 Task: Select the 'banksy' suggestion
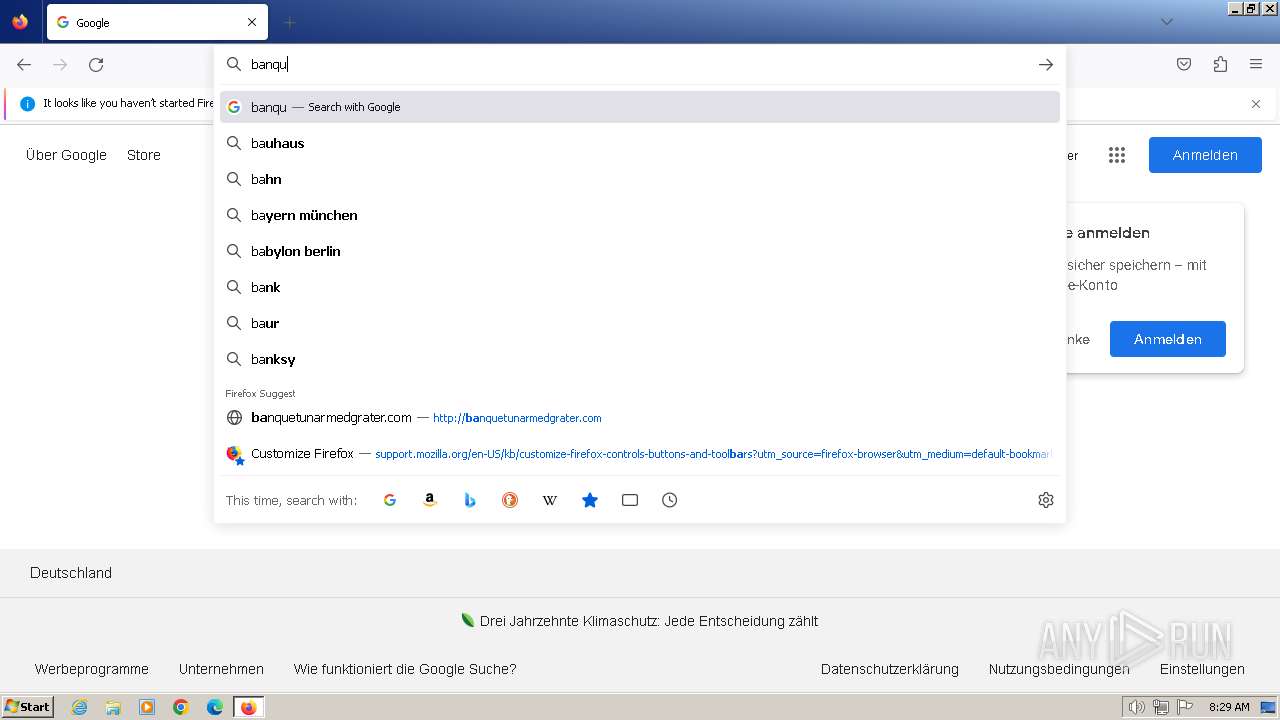640,359
